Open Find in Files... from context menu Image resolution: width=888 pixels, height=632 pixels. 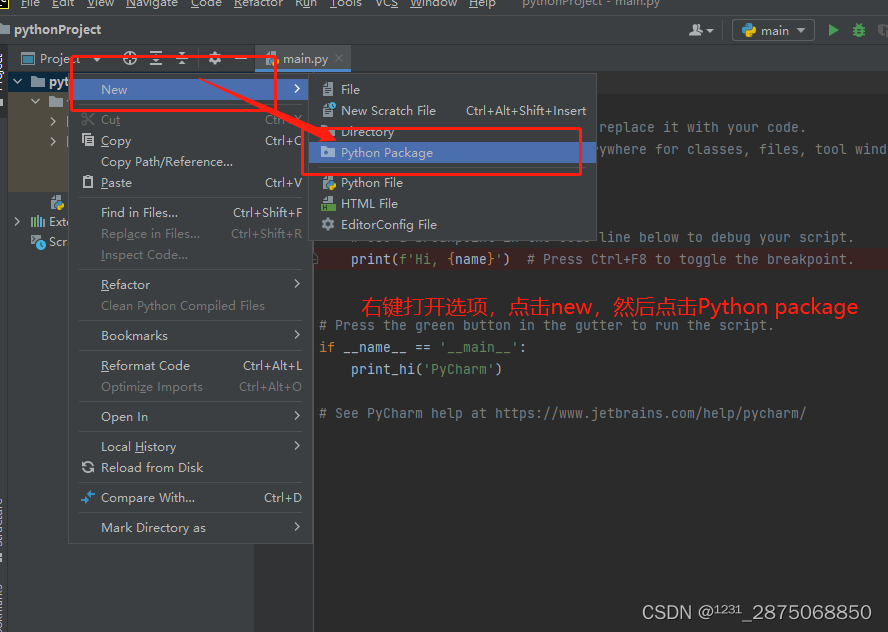(x=190, y=212)
